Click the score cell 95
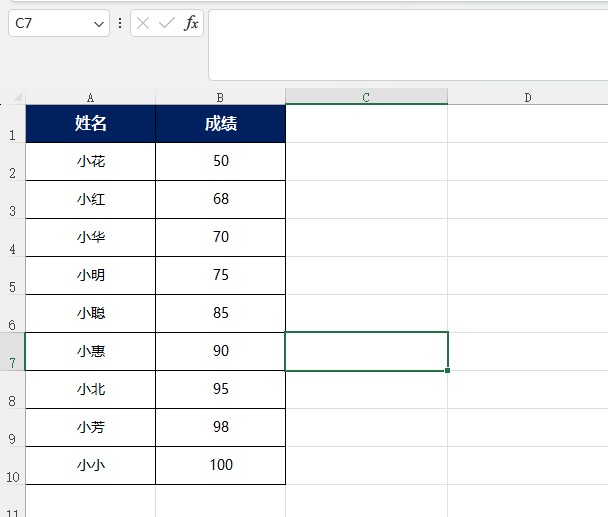 coord(220,389)
